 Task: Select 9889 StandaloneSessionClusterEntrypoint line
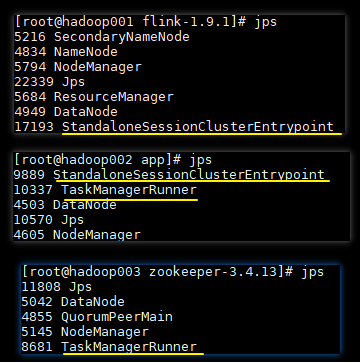169,175
